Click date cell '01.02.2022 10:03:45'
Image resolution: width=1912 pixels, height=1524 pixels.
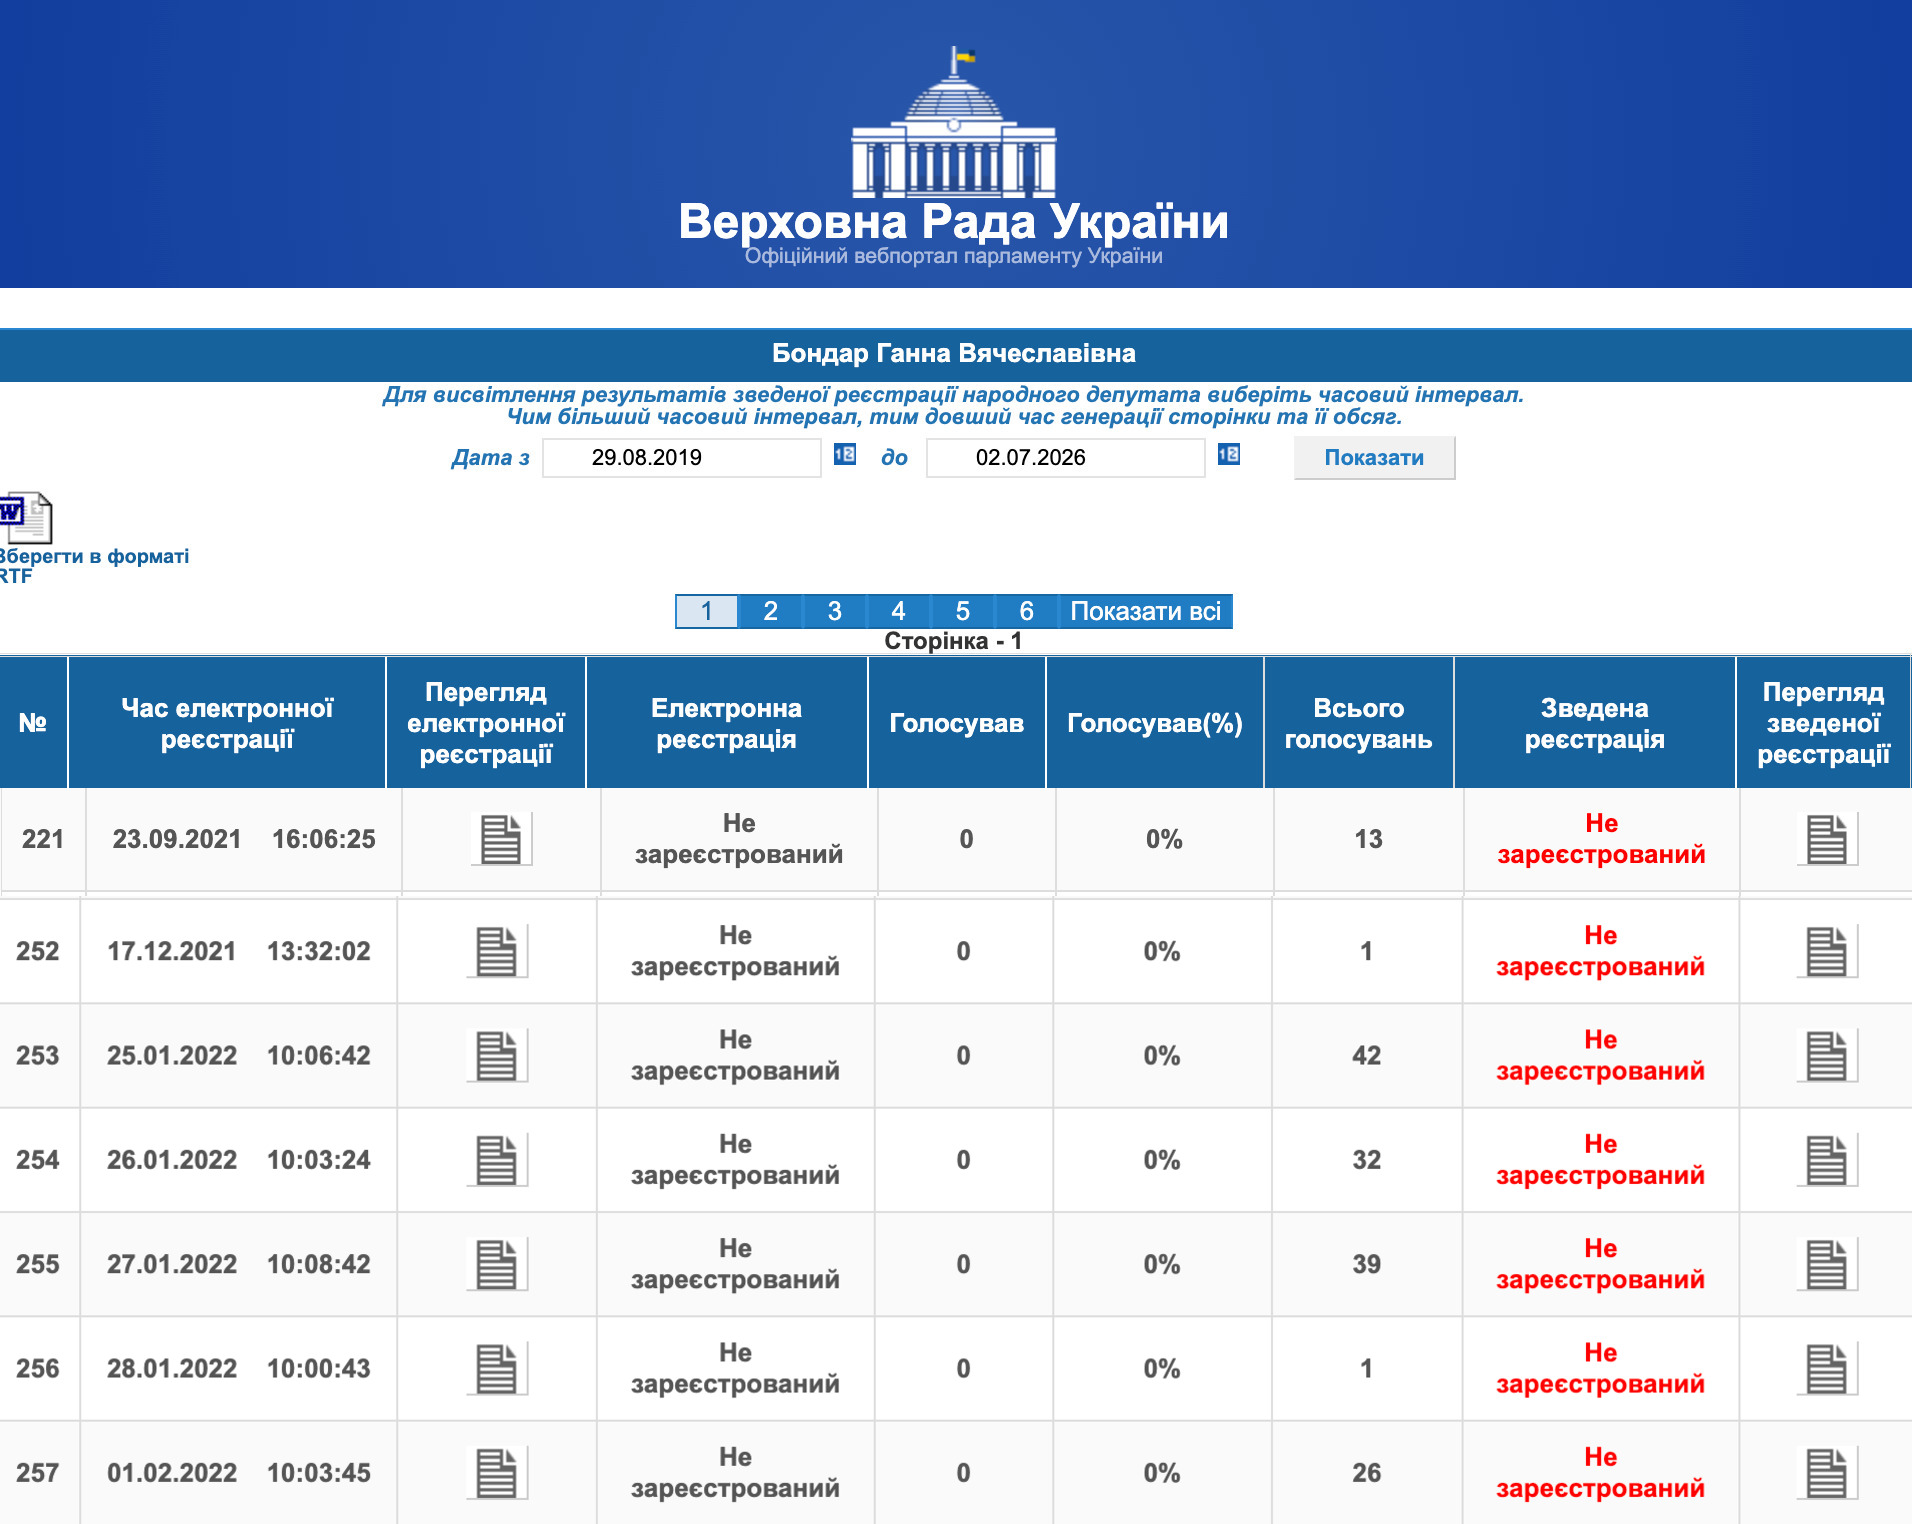(239, 1473)
